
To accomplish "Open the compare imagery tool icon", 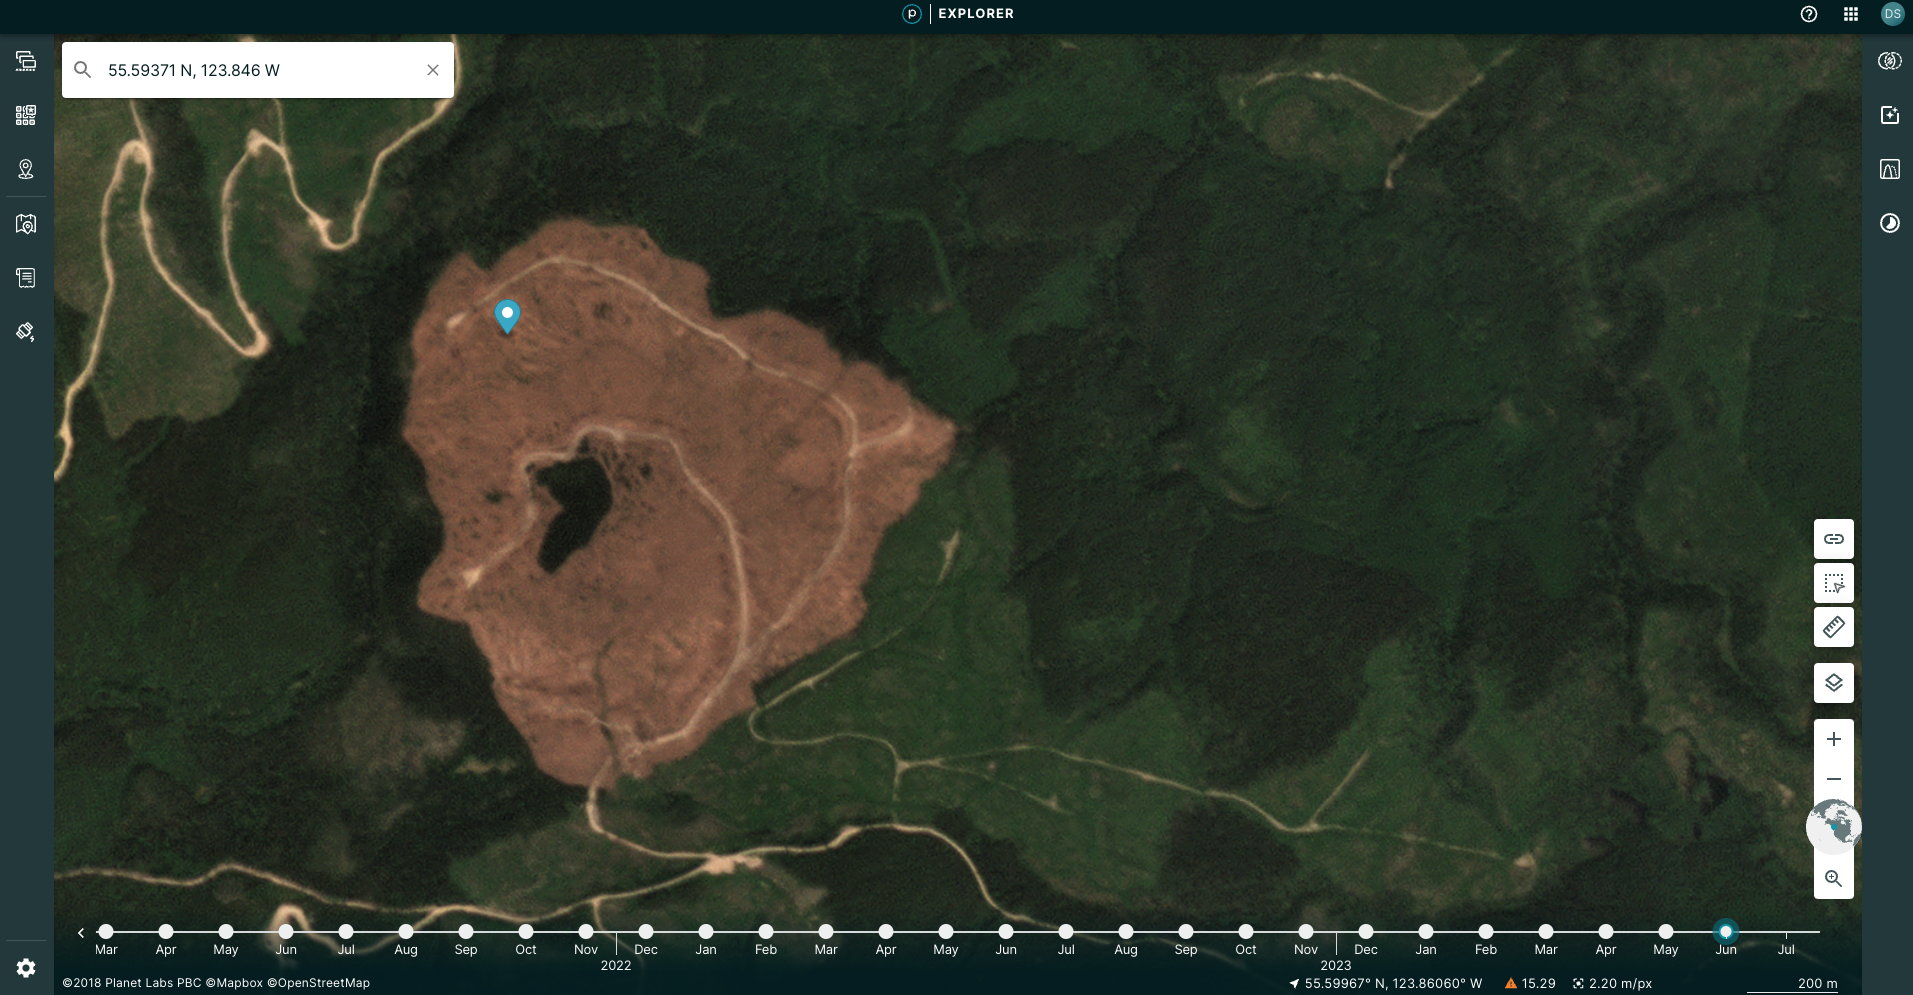I will tap(1889, 169).
